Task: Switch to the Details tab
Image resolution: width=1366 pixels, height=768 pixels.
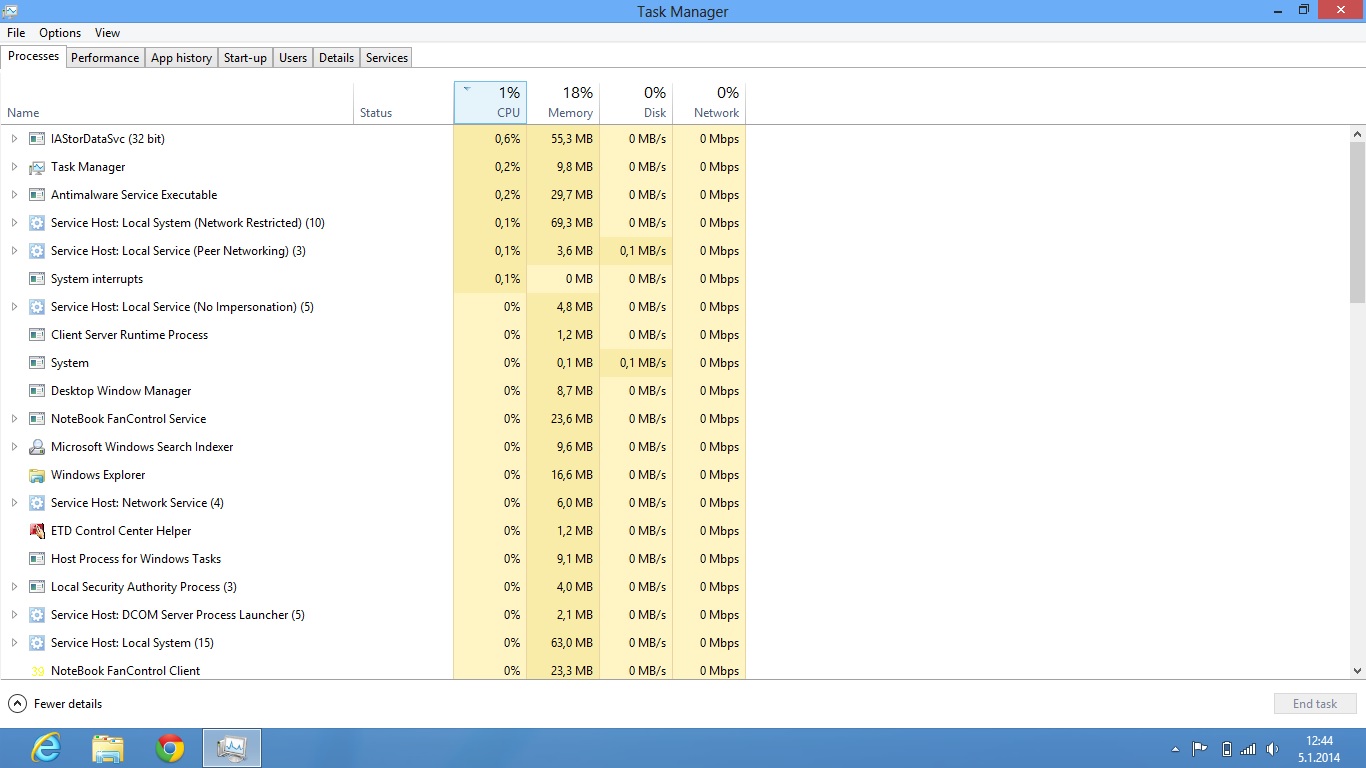Action: click(336, 58)
